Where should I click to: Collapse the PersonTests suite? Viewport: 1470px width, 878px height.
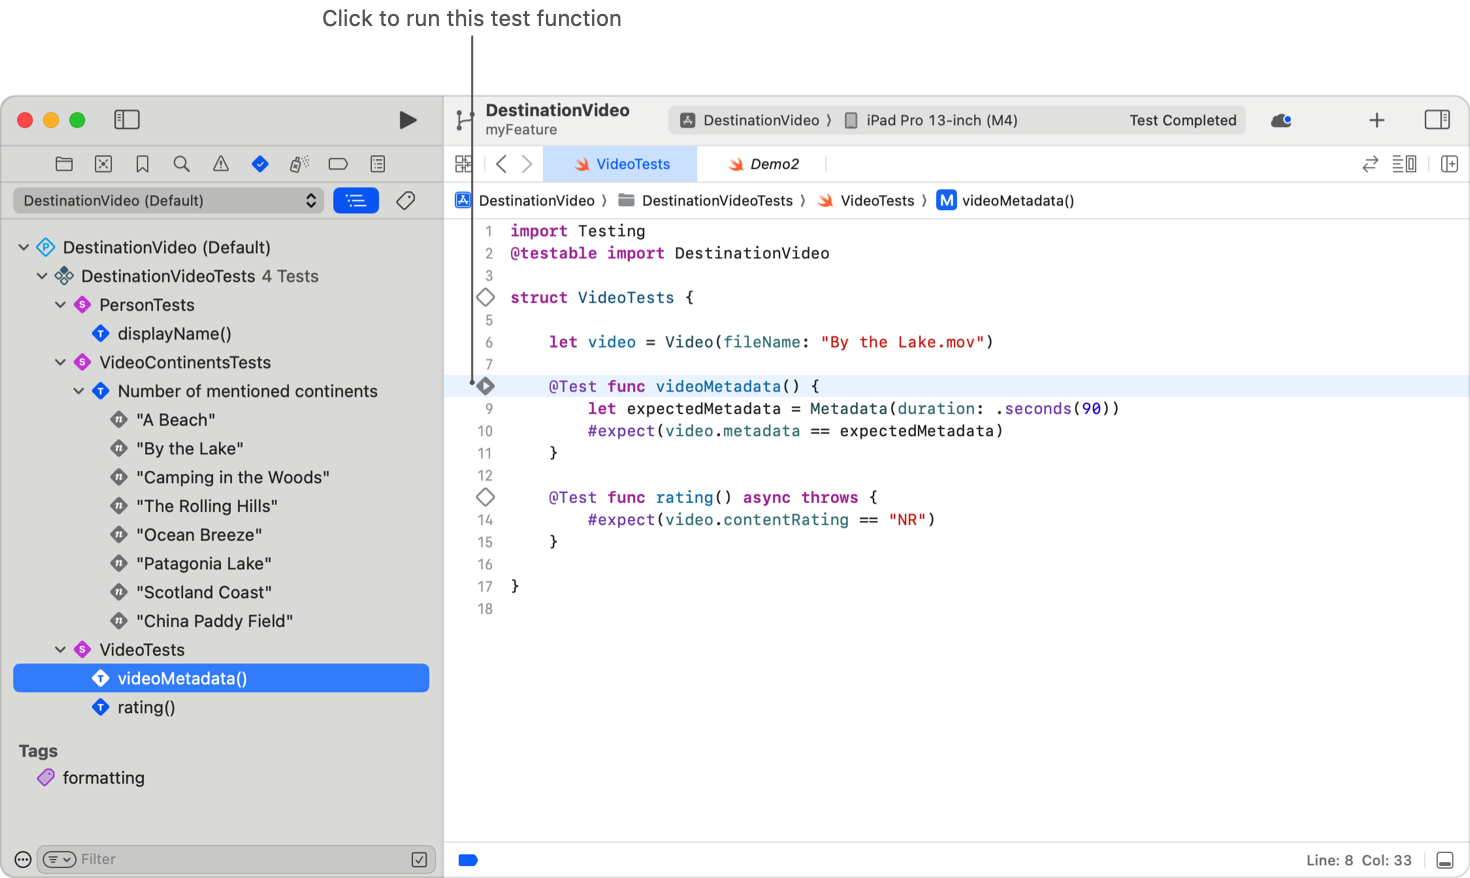(61, 305)
